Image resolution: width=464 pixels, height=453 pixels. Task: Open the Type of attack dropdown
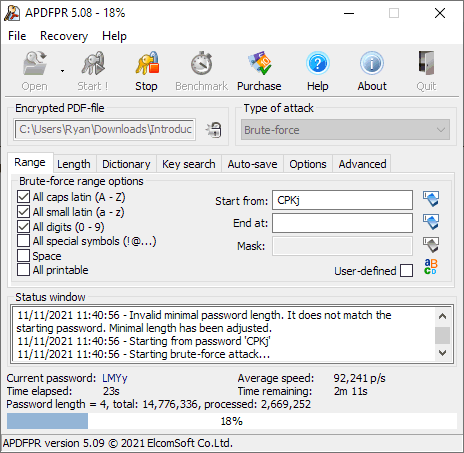pos(345,130)
